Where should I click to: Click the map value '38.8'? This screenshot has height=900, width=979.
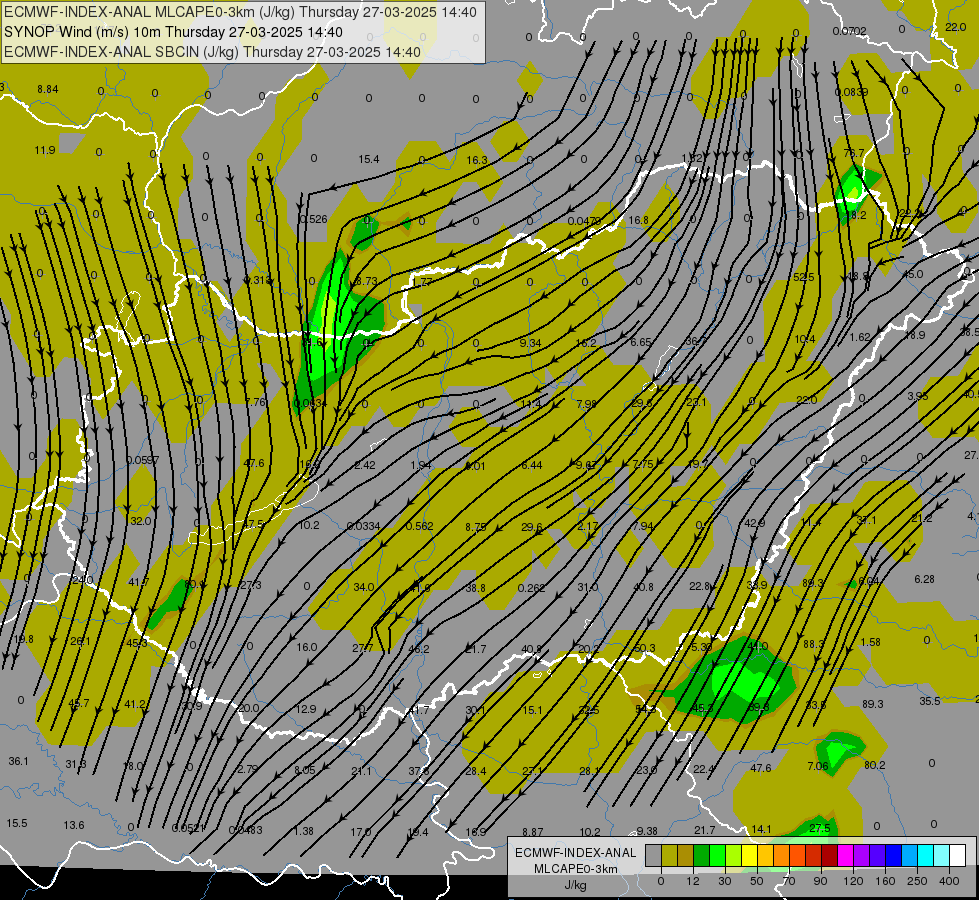475,588
